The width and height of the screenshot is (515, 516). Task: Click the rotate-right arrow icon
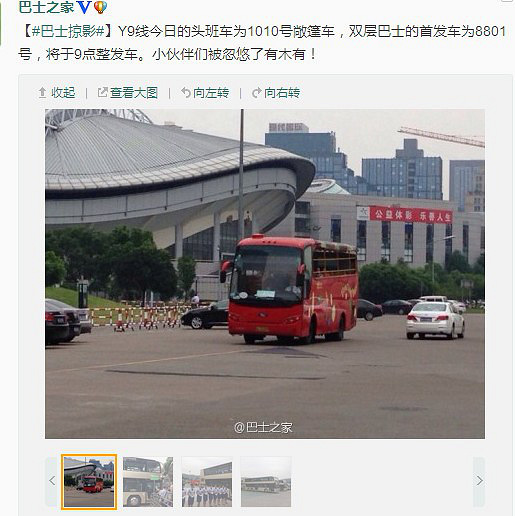click(256, 93)
